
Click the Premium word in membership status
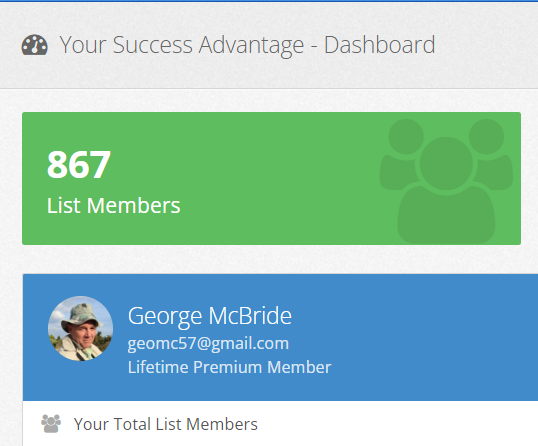point(227,367)
